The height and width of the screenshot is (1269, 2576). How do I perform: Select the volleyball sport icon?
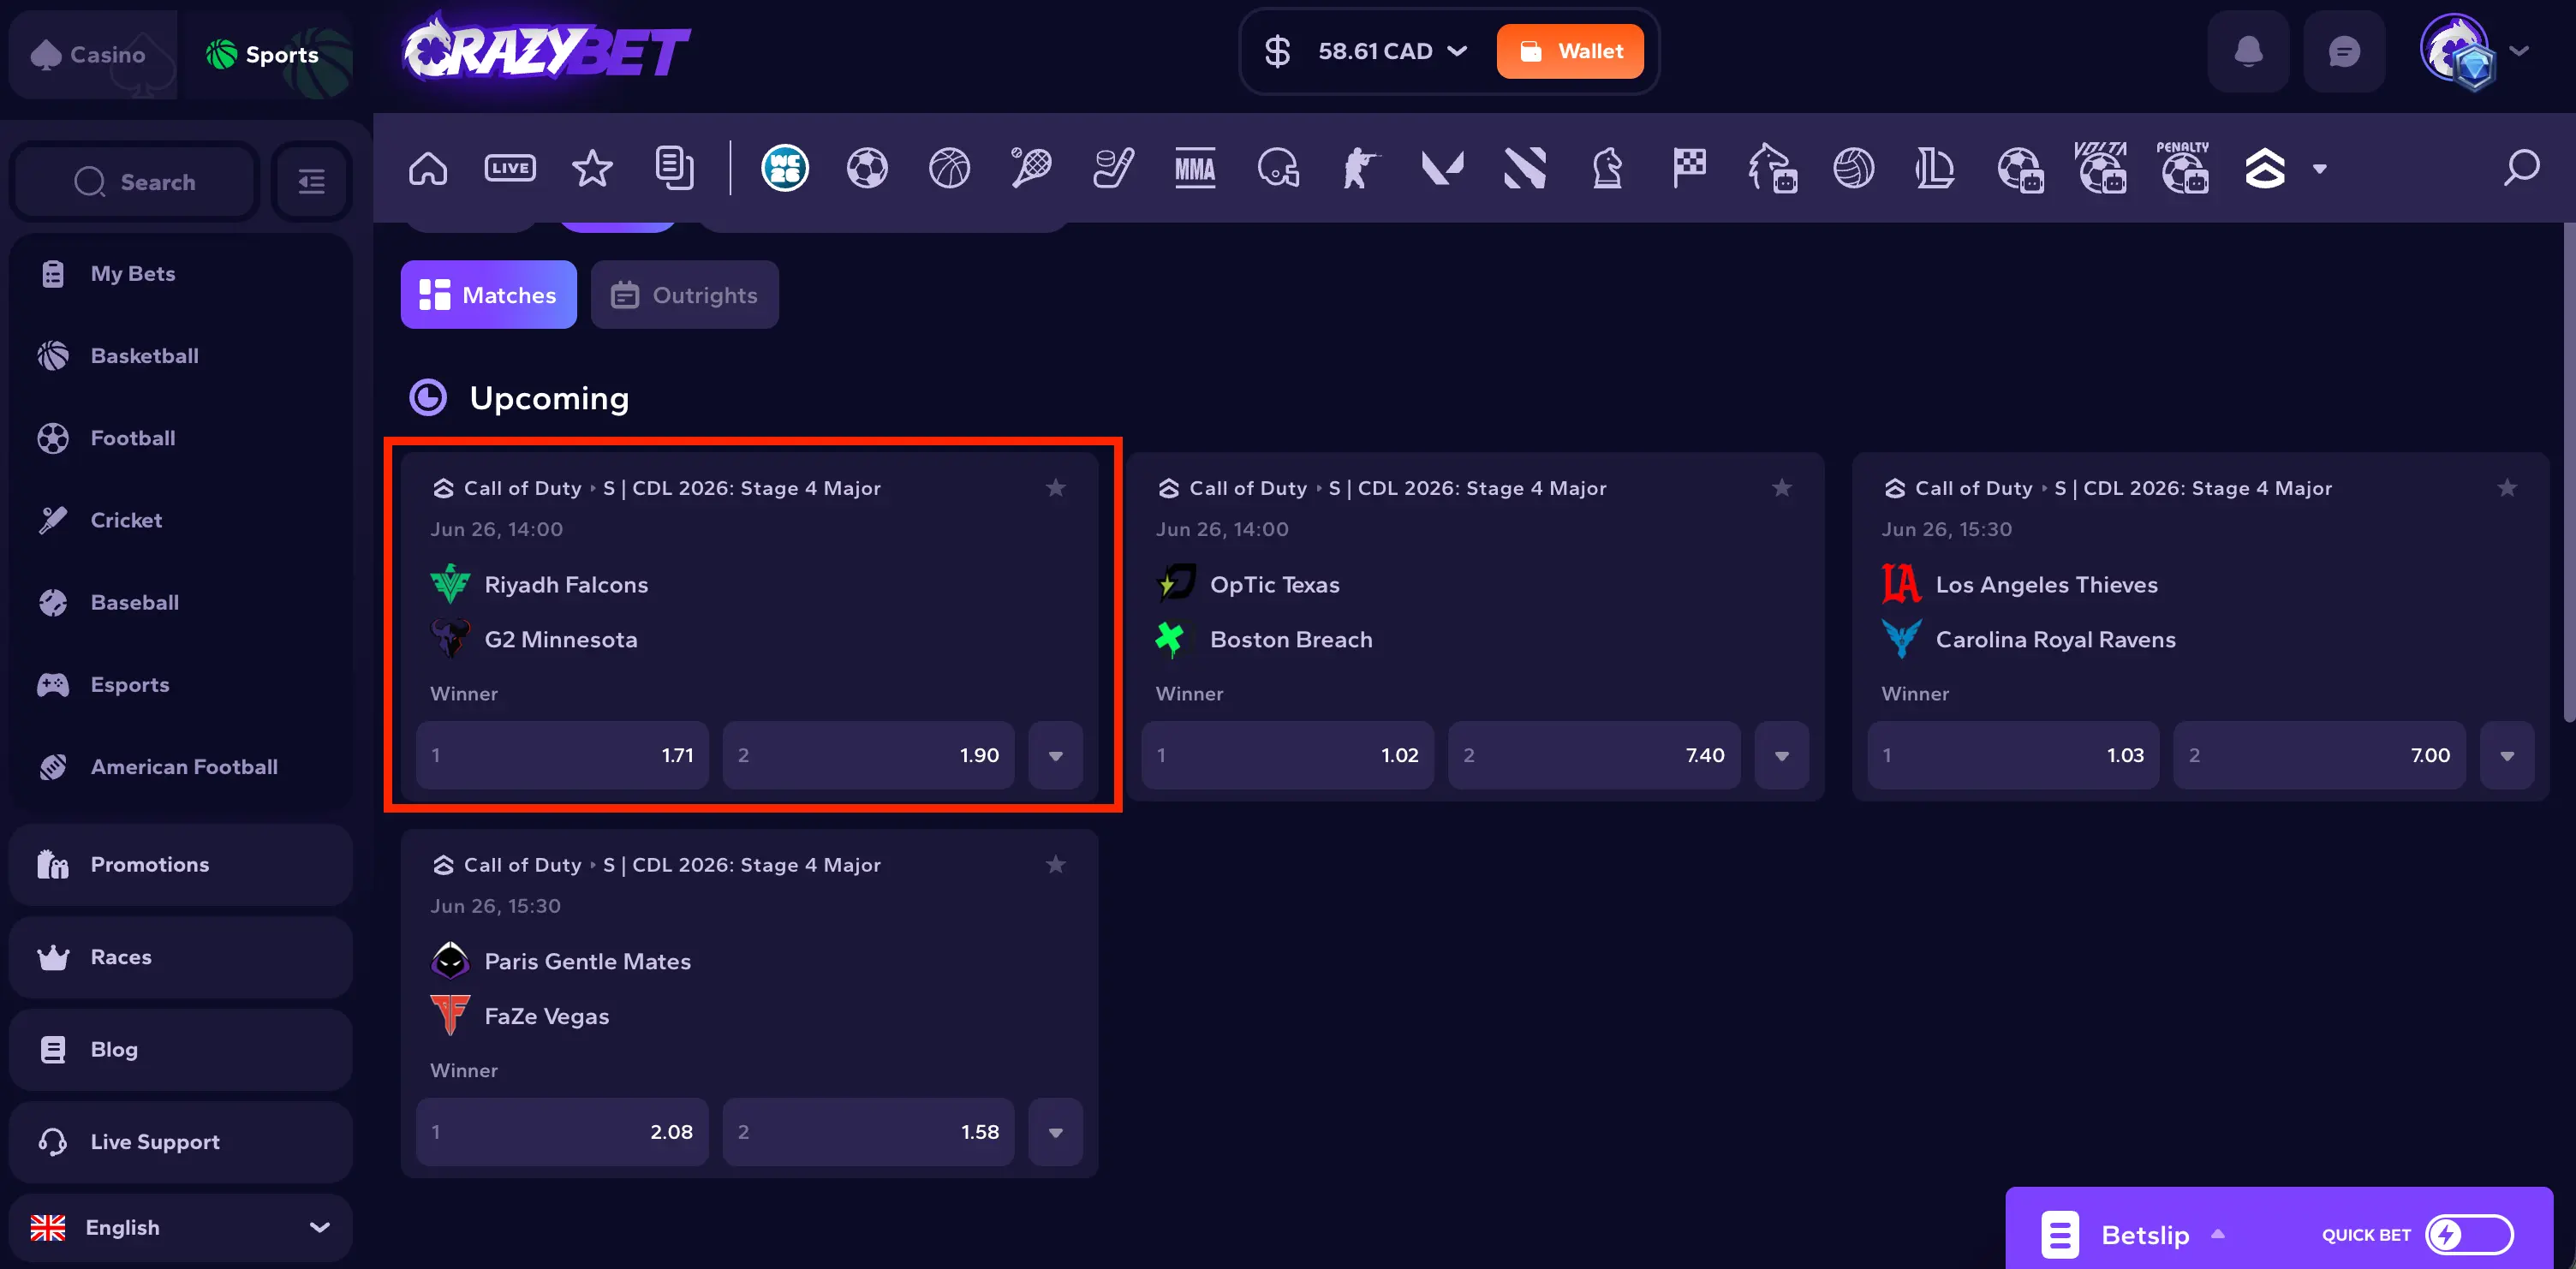[1854, 168]
